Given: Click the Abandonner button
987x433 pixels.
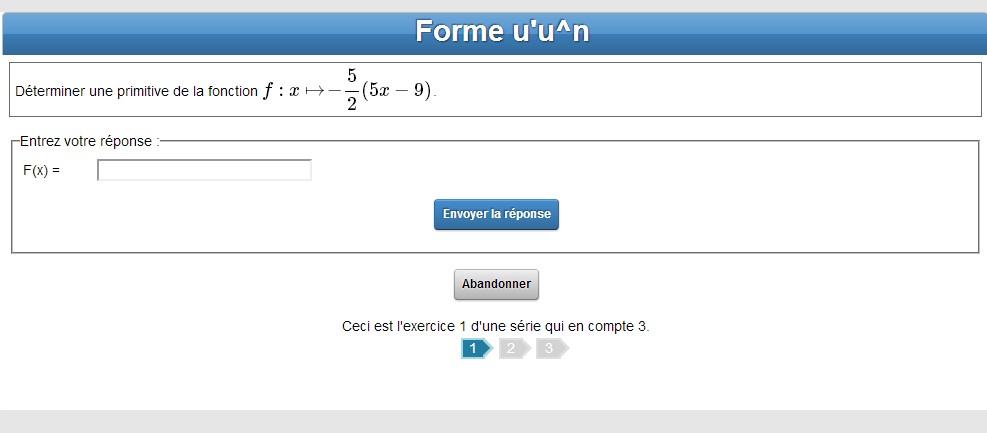Looking at the screenshot, I should tap(496, 284).
